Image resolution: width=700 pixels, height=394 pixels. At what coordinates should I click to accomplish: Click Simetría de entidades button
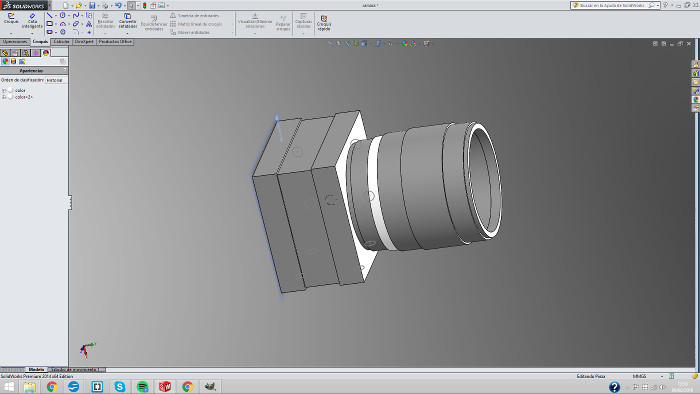click(x=195, y=16)
